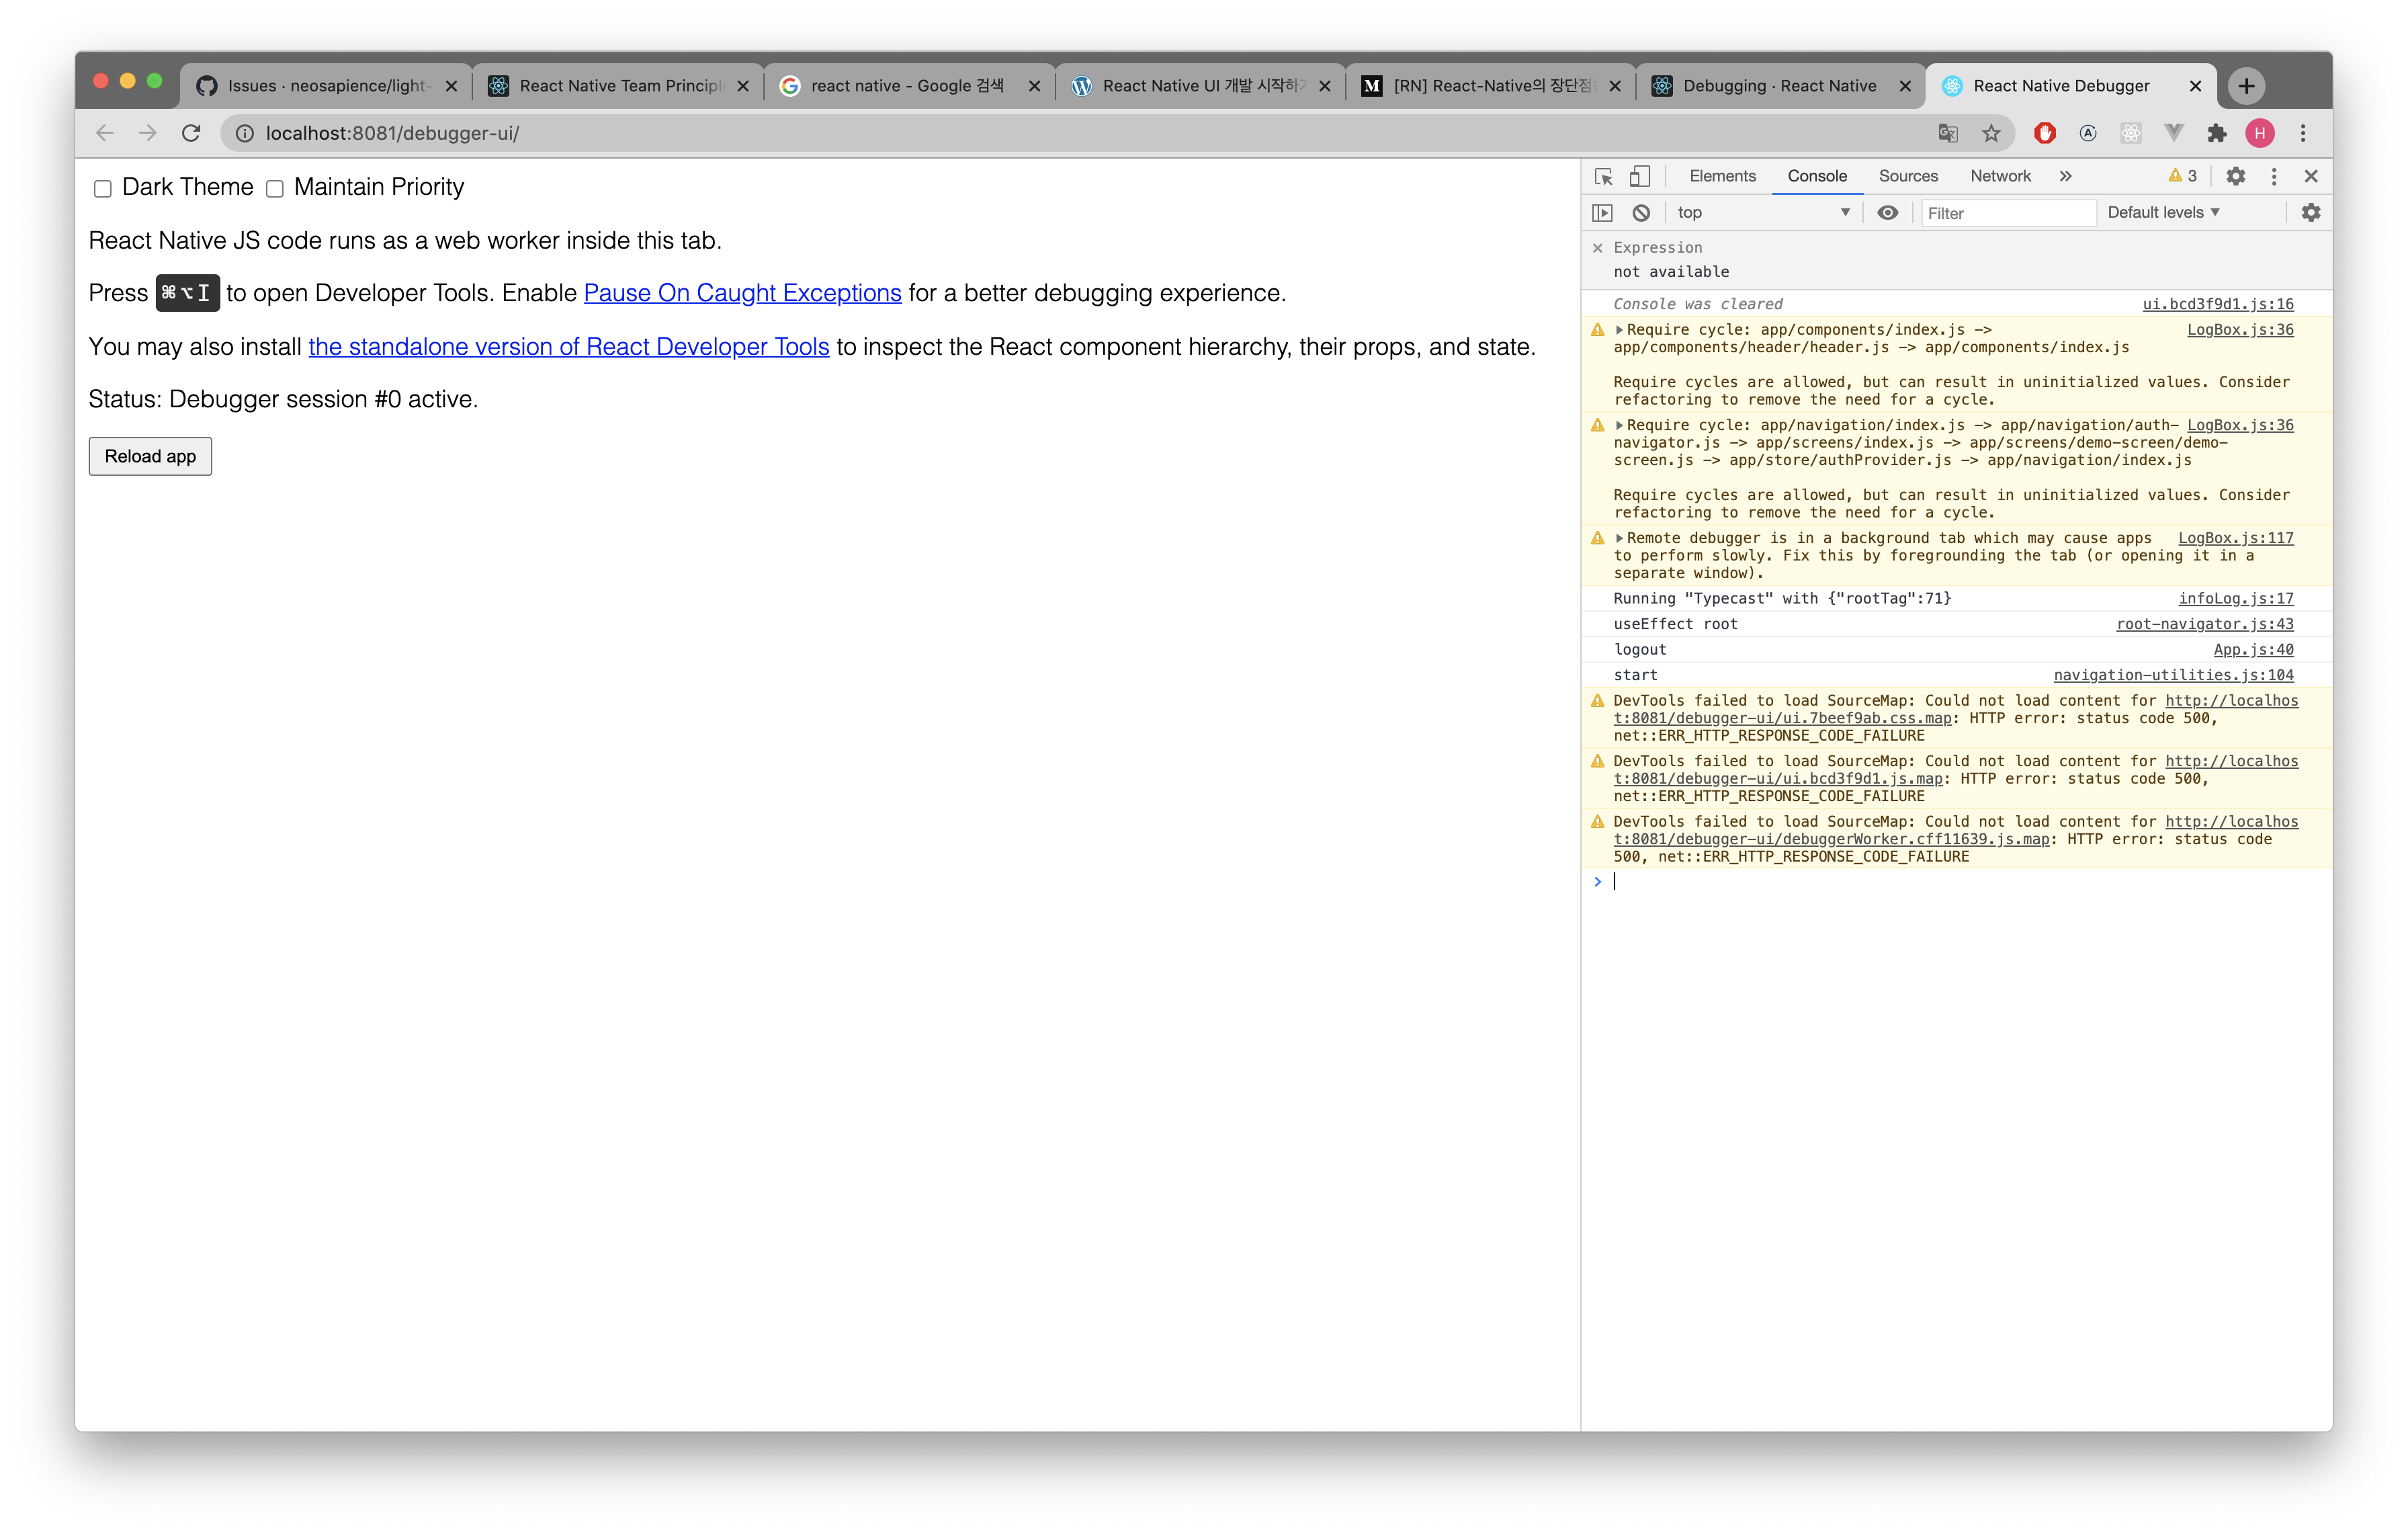Open the top JavaScript context dropdown
This screenshot has height=1531, width=2408.
tap(1763, 212)
